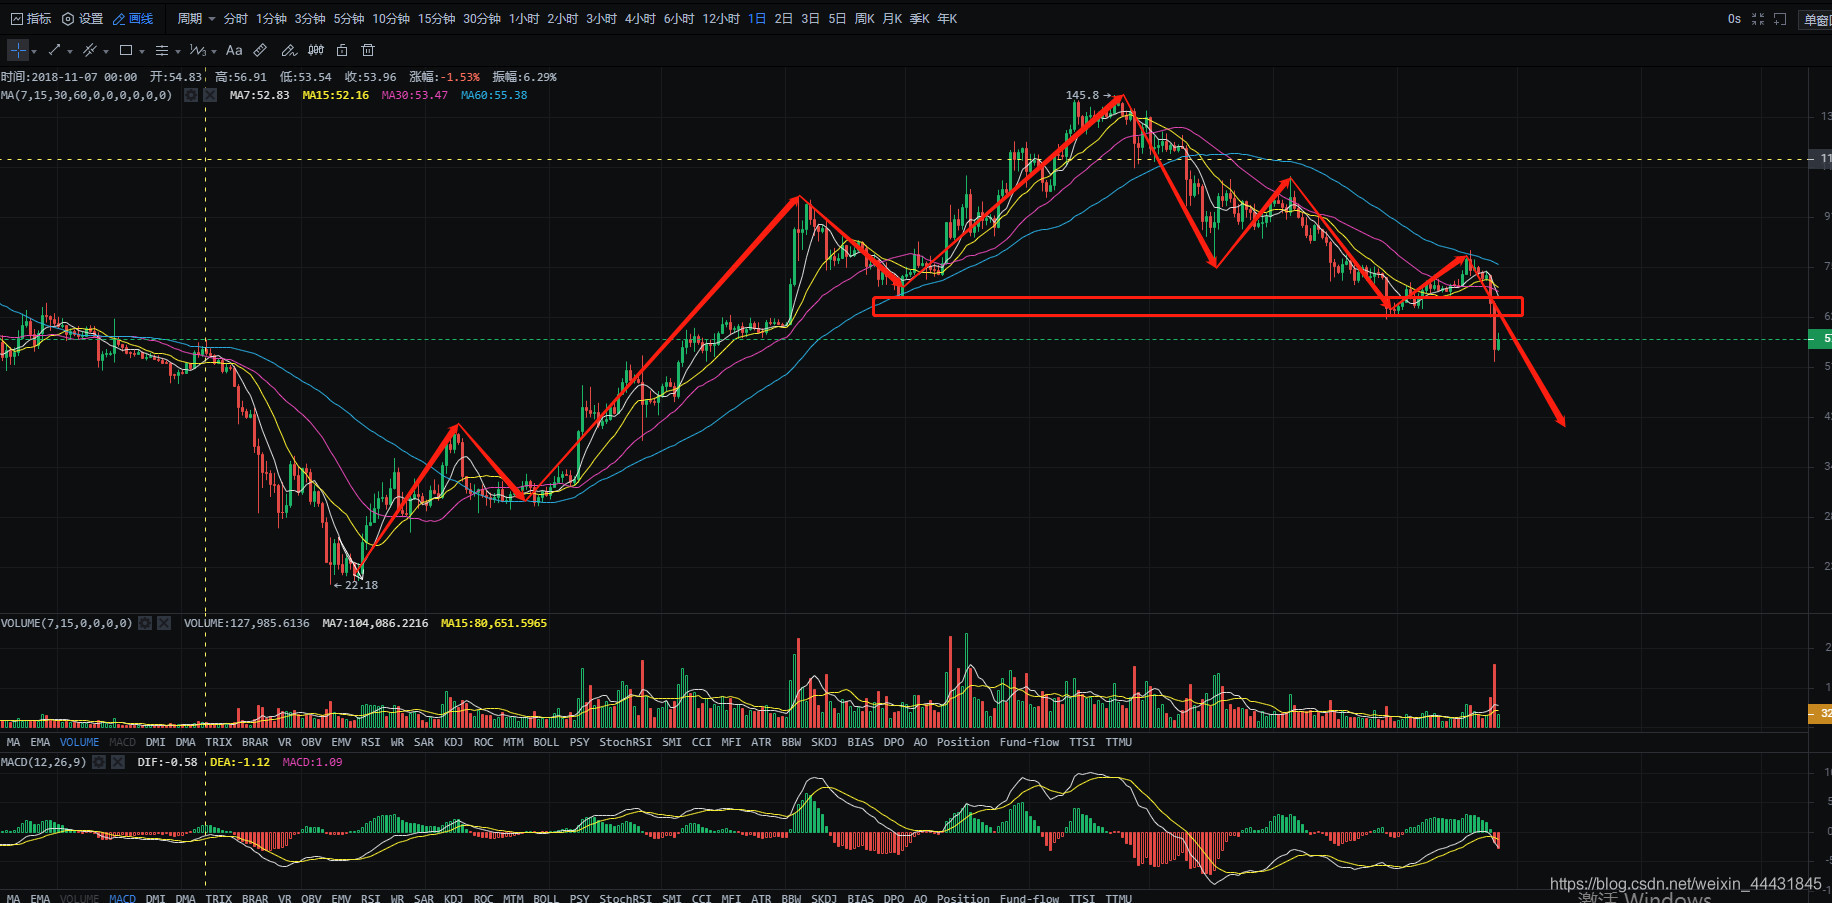This screenshot has width=1832, height=903.
Task: Open MA indicator settings gear
Action: point(191,95)
